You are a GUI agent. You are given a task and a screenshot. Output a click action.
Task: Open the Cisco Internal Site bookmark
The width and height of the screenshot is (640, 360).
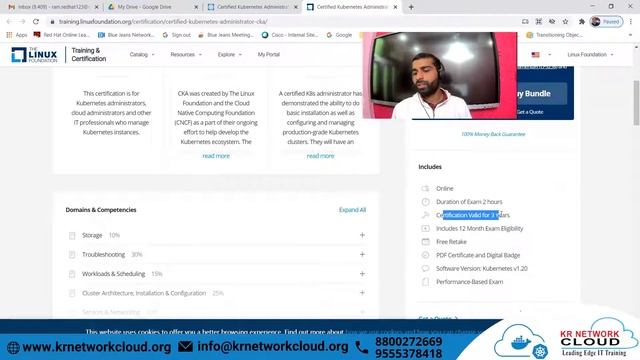[290, 35]
